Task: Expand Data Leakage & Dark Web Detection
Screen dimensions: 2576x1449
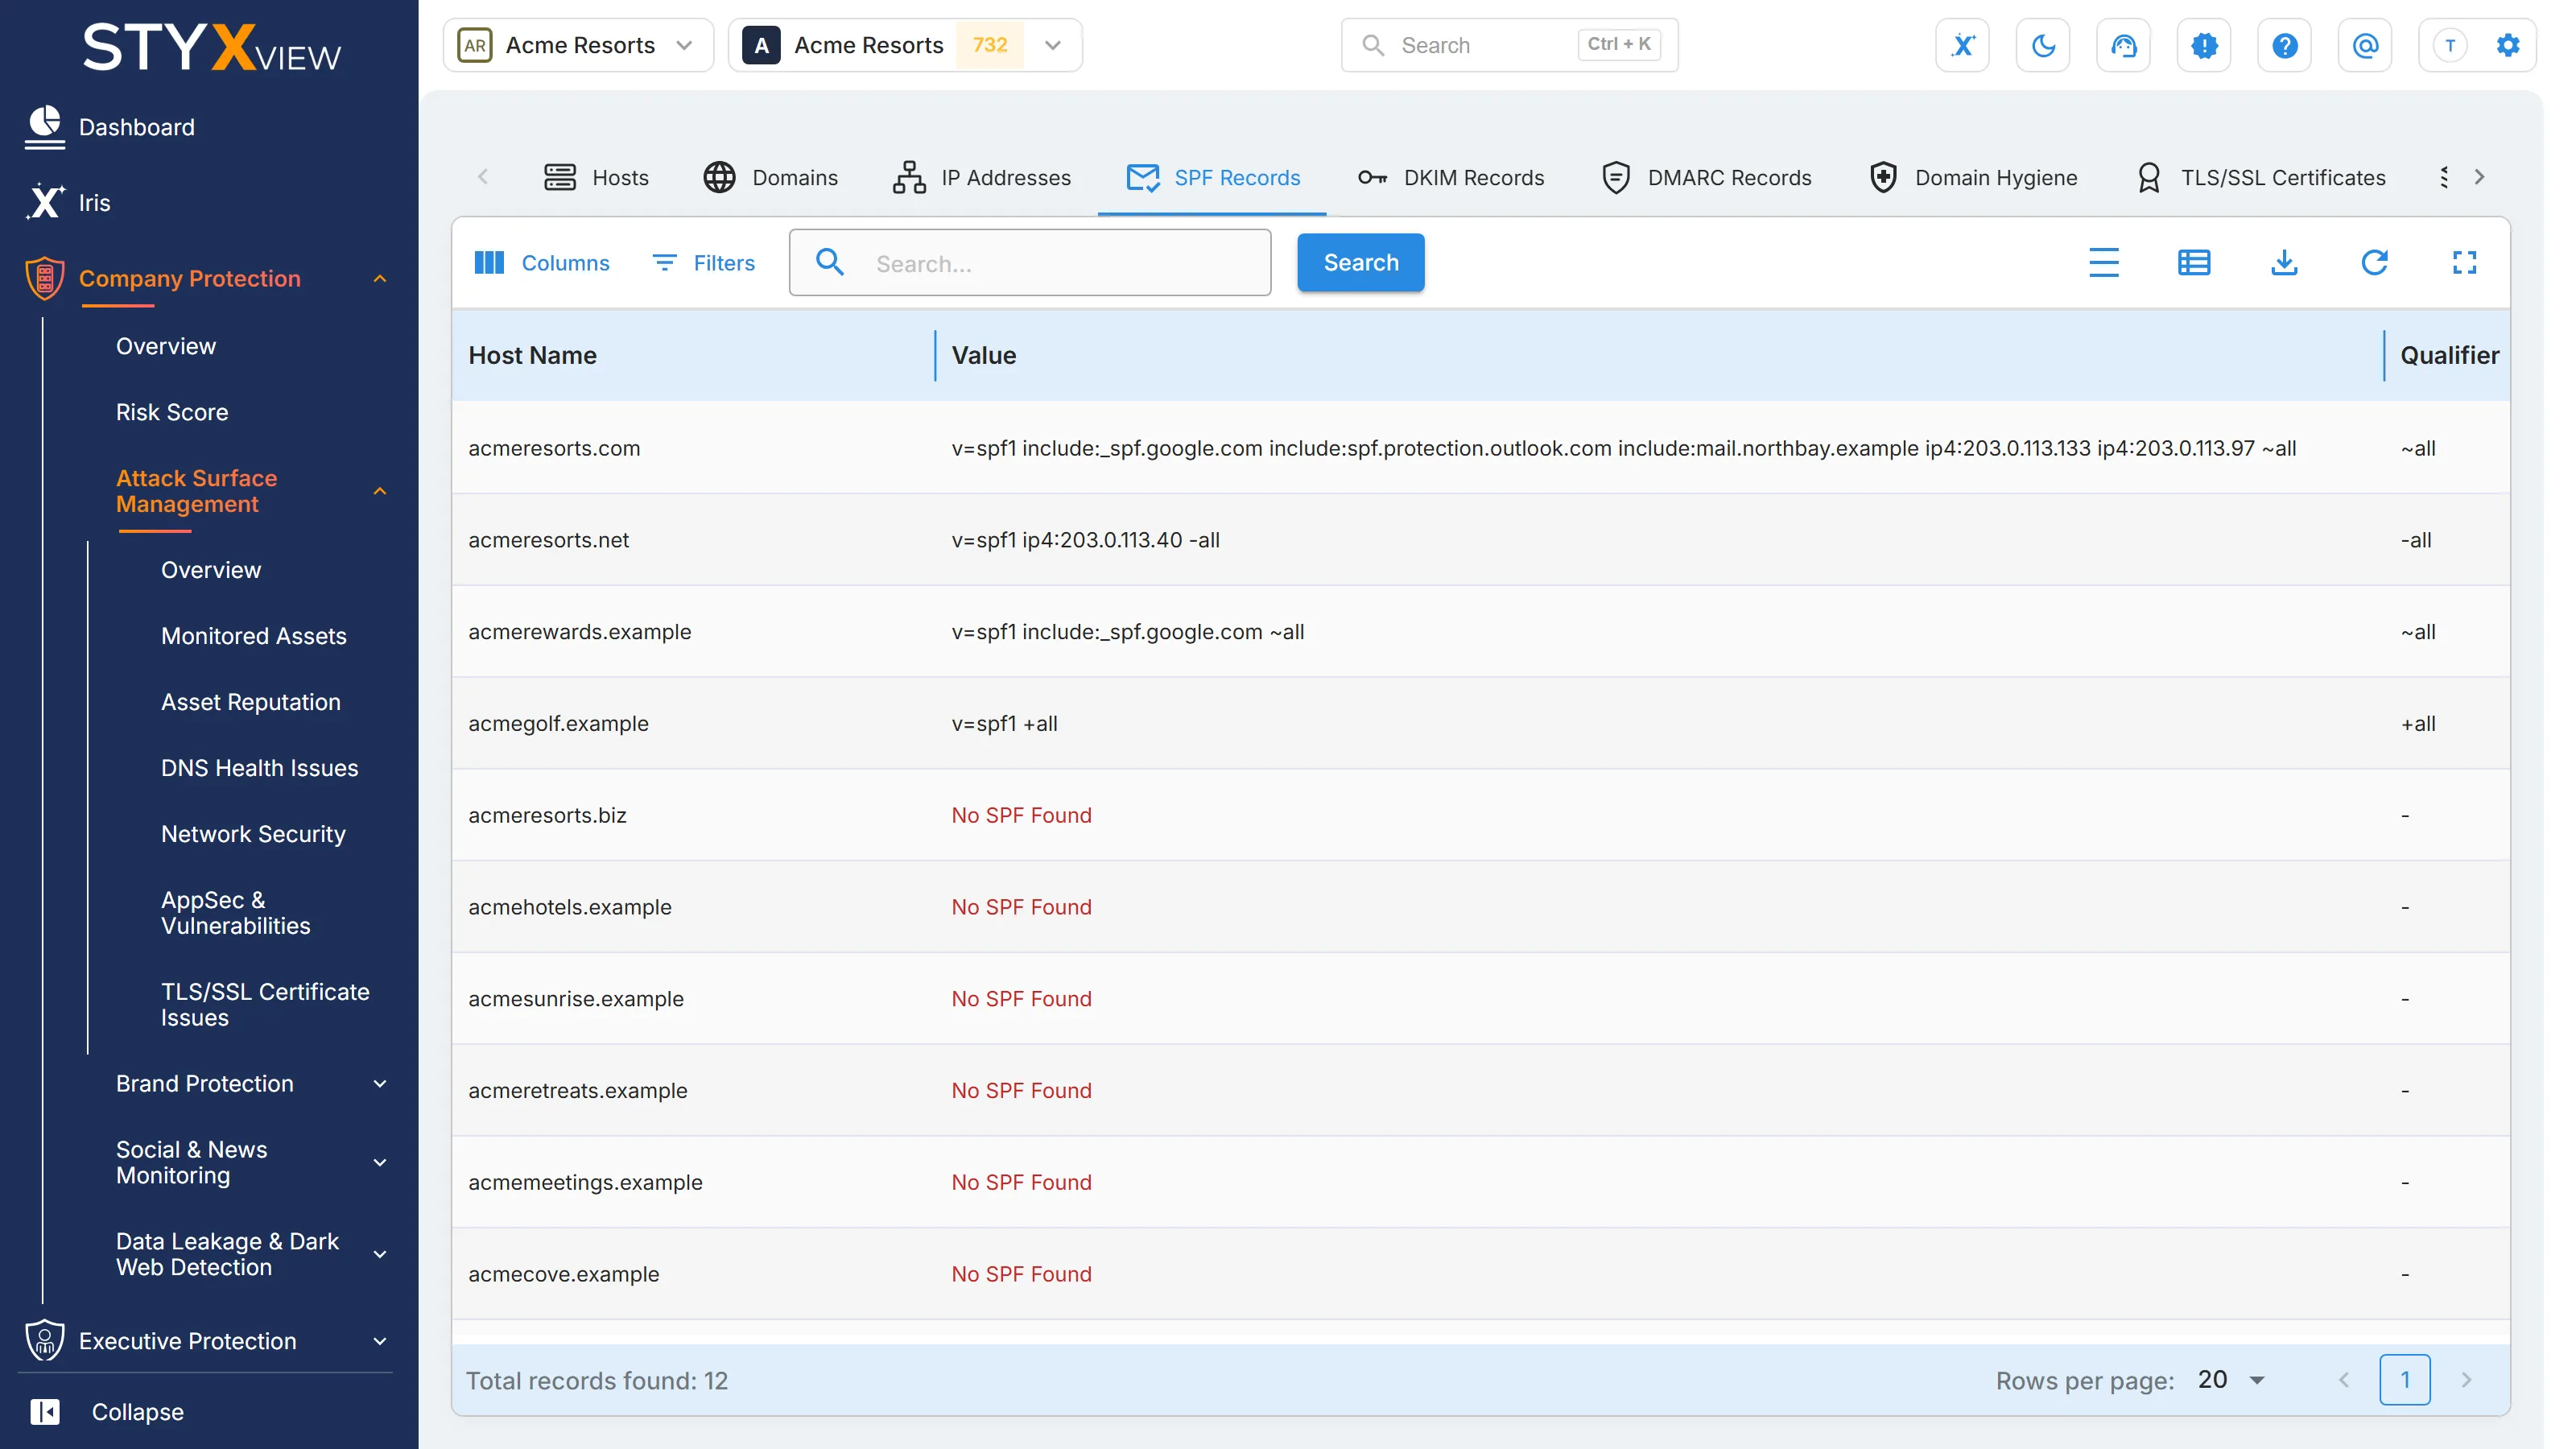Action: pos(380,1255)
